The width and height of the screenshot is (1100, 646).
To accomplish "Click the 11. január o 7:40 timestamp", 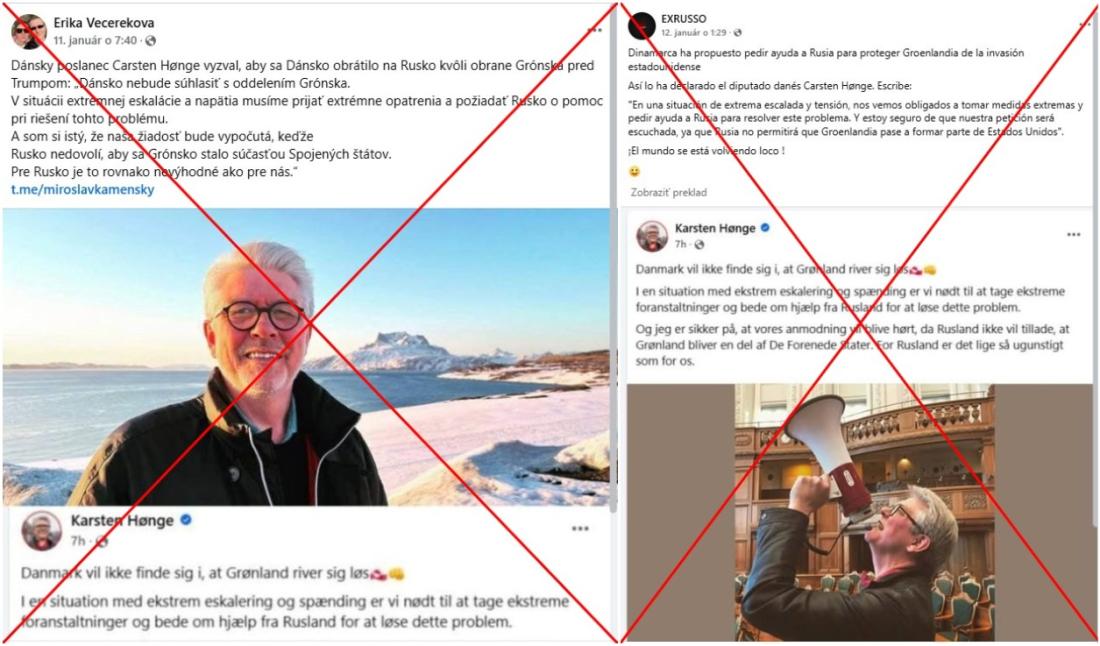I will click(96, 41).
